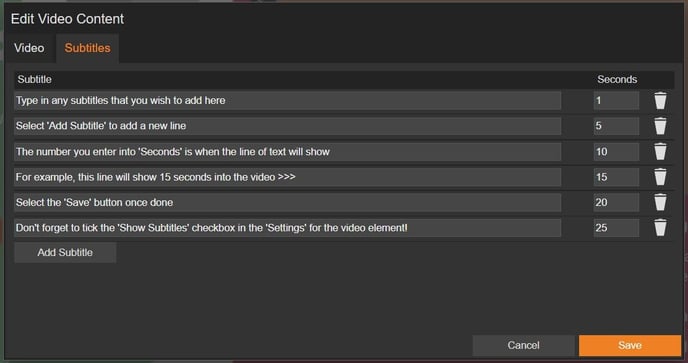Focus the seconds field containing 1
This screenshot has height=363, width=688.
[x=616, y=101]
